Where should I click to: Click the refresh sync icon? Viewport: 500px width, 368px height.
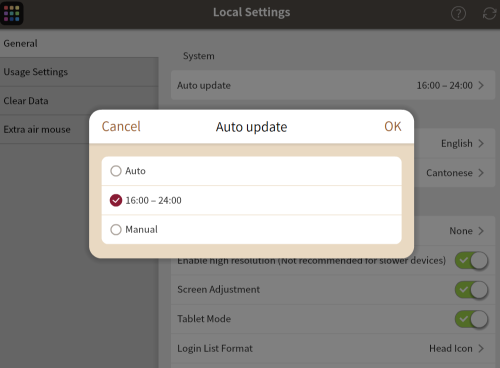489,14
